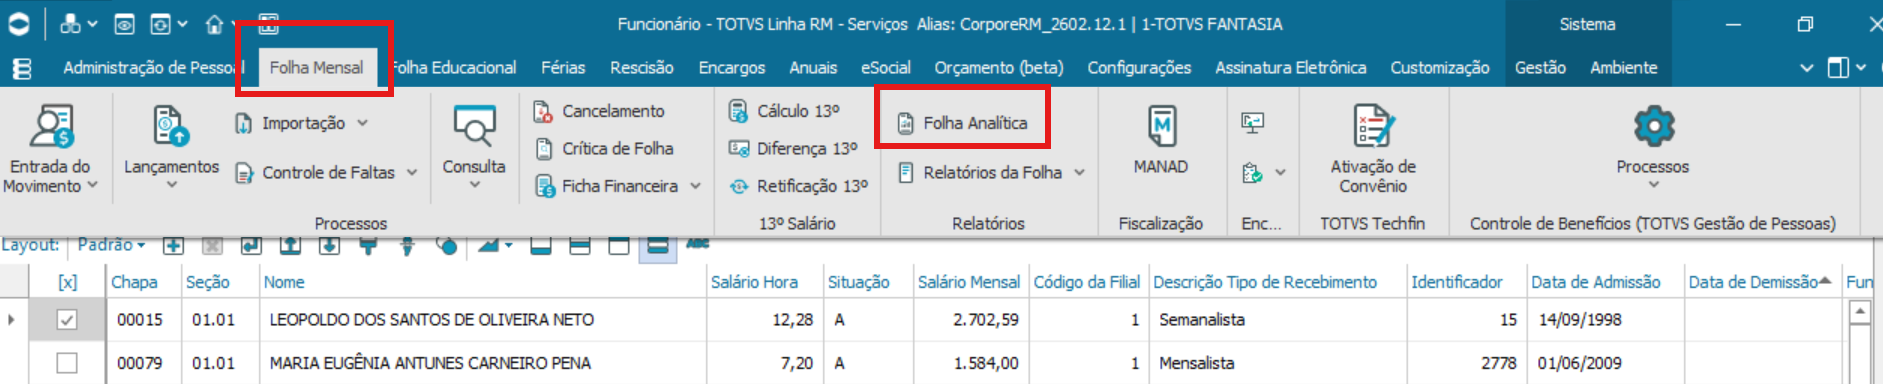Open the Crítica de Folha item

pos(604,149)
